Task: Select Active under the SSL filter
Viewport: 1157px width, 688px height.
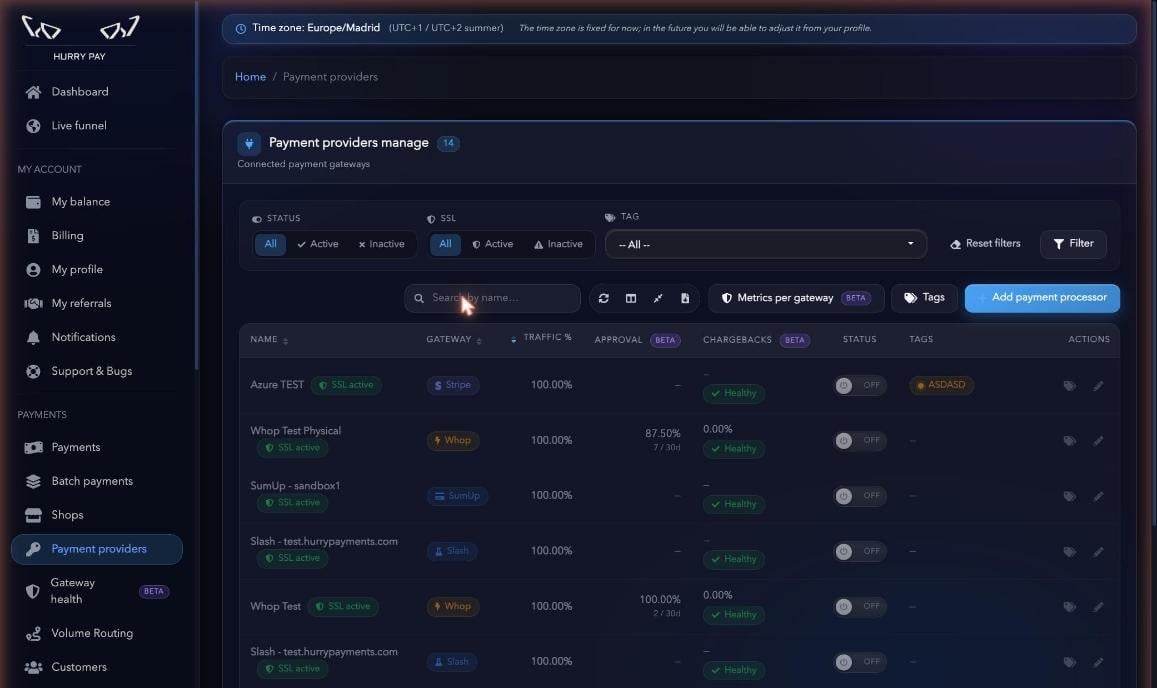Action: click(x=493, y=244)
